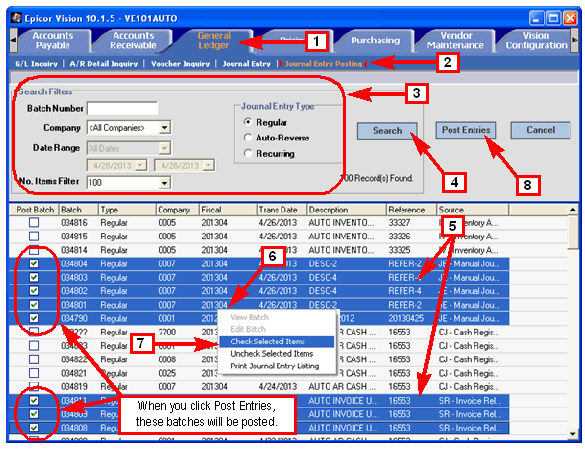This screenshot has height=455, width=585.
Task: Click the Search button
Action: 387,131
